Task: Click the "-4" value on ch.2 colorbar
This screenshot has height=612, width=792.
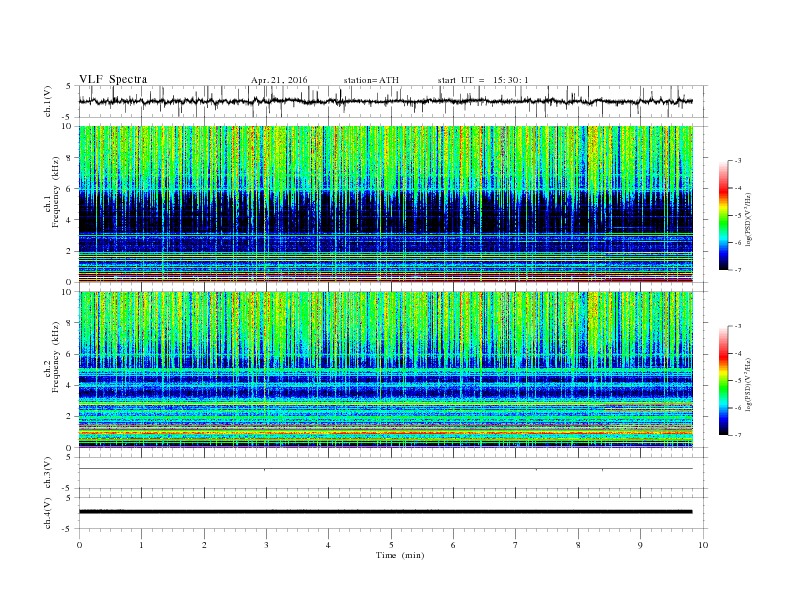Action: coord(737,353)
